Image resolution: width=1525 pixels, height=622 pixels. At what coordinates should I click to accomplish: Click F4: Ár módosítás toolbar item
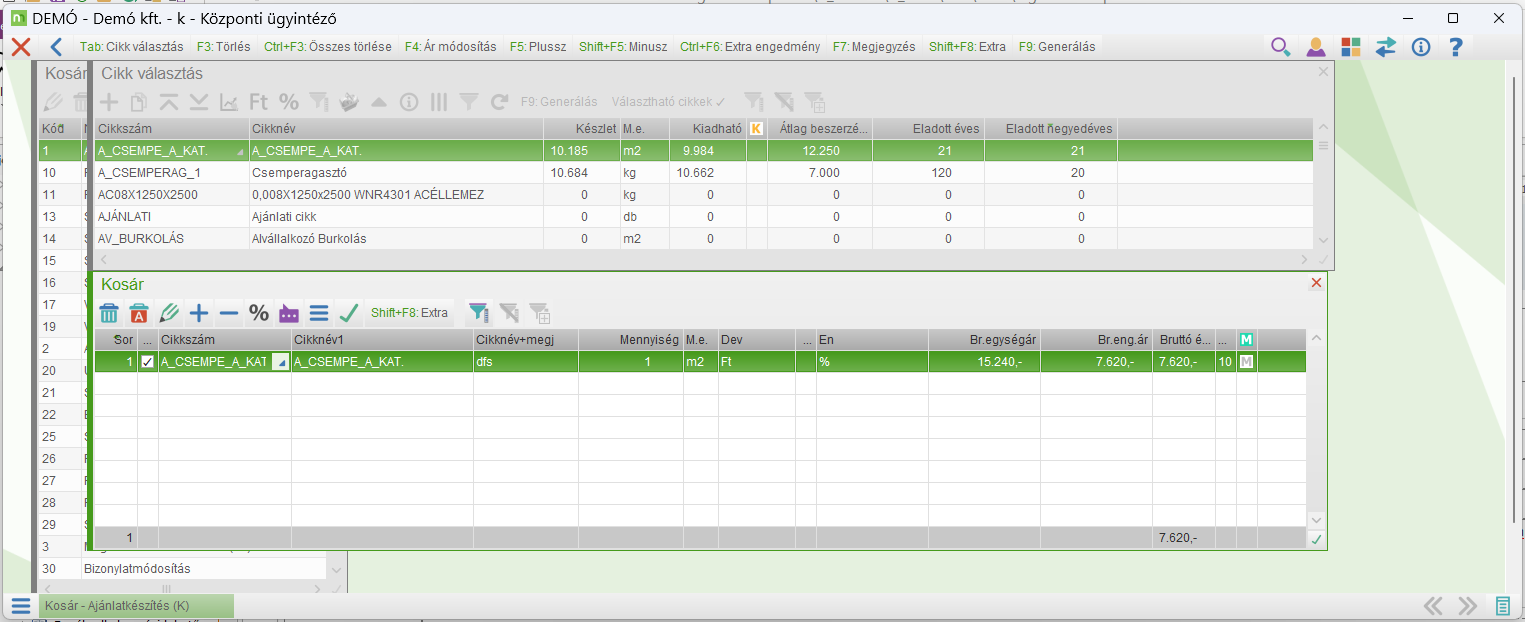pos(451,46)
